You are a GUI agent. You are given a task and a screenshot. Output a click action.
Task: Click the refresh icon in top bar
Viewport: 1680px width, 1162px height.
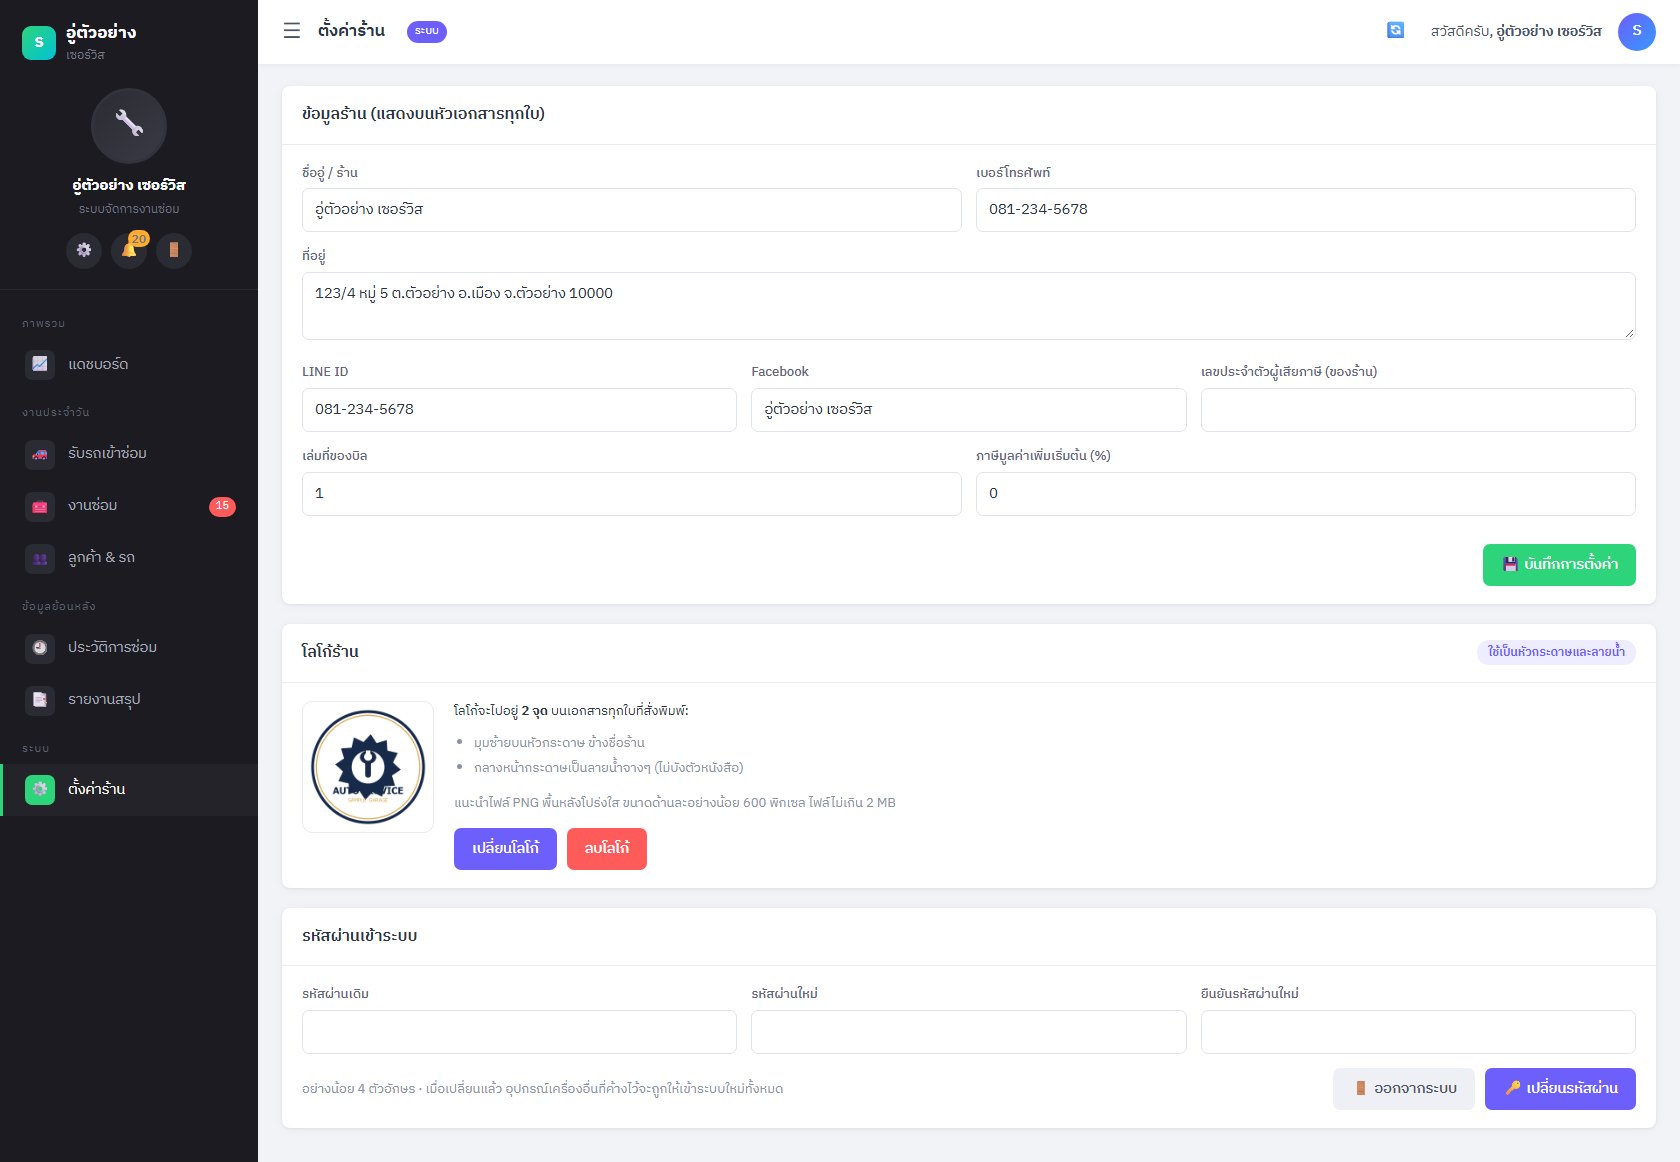coord(1395,31)
